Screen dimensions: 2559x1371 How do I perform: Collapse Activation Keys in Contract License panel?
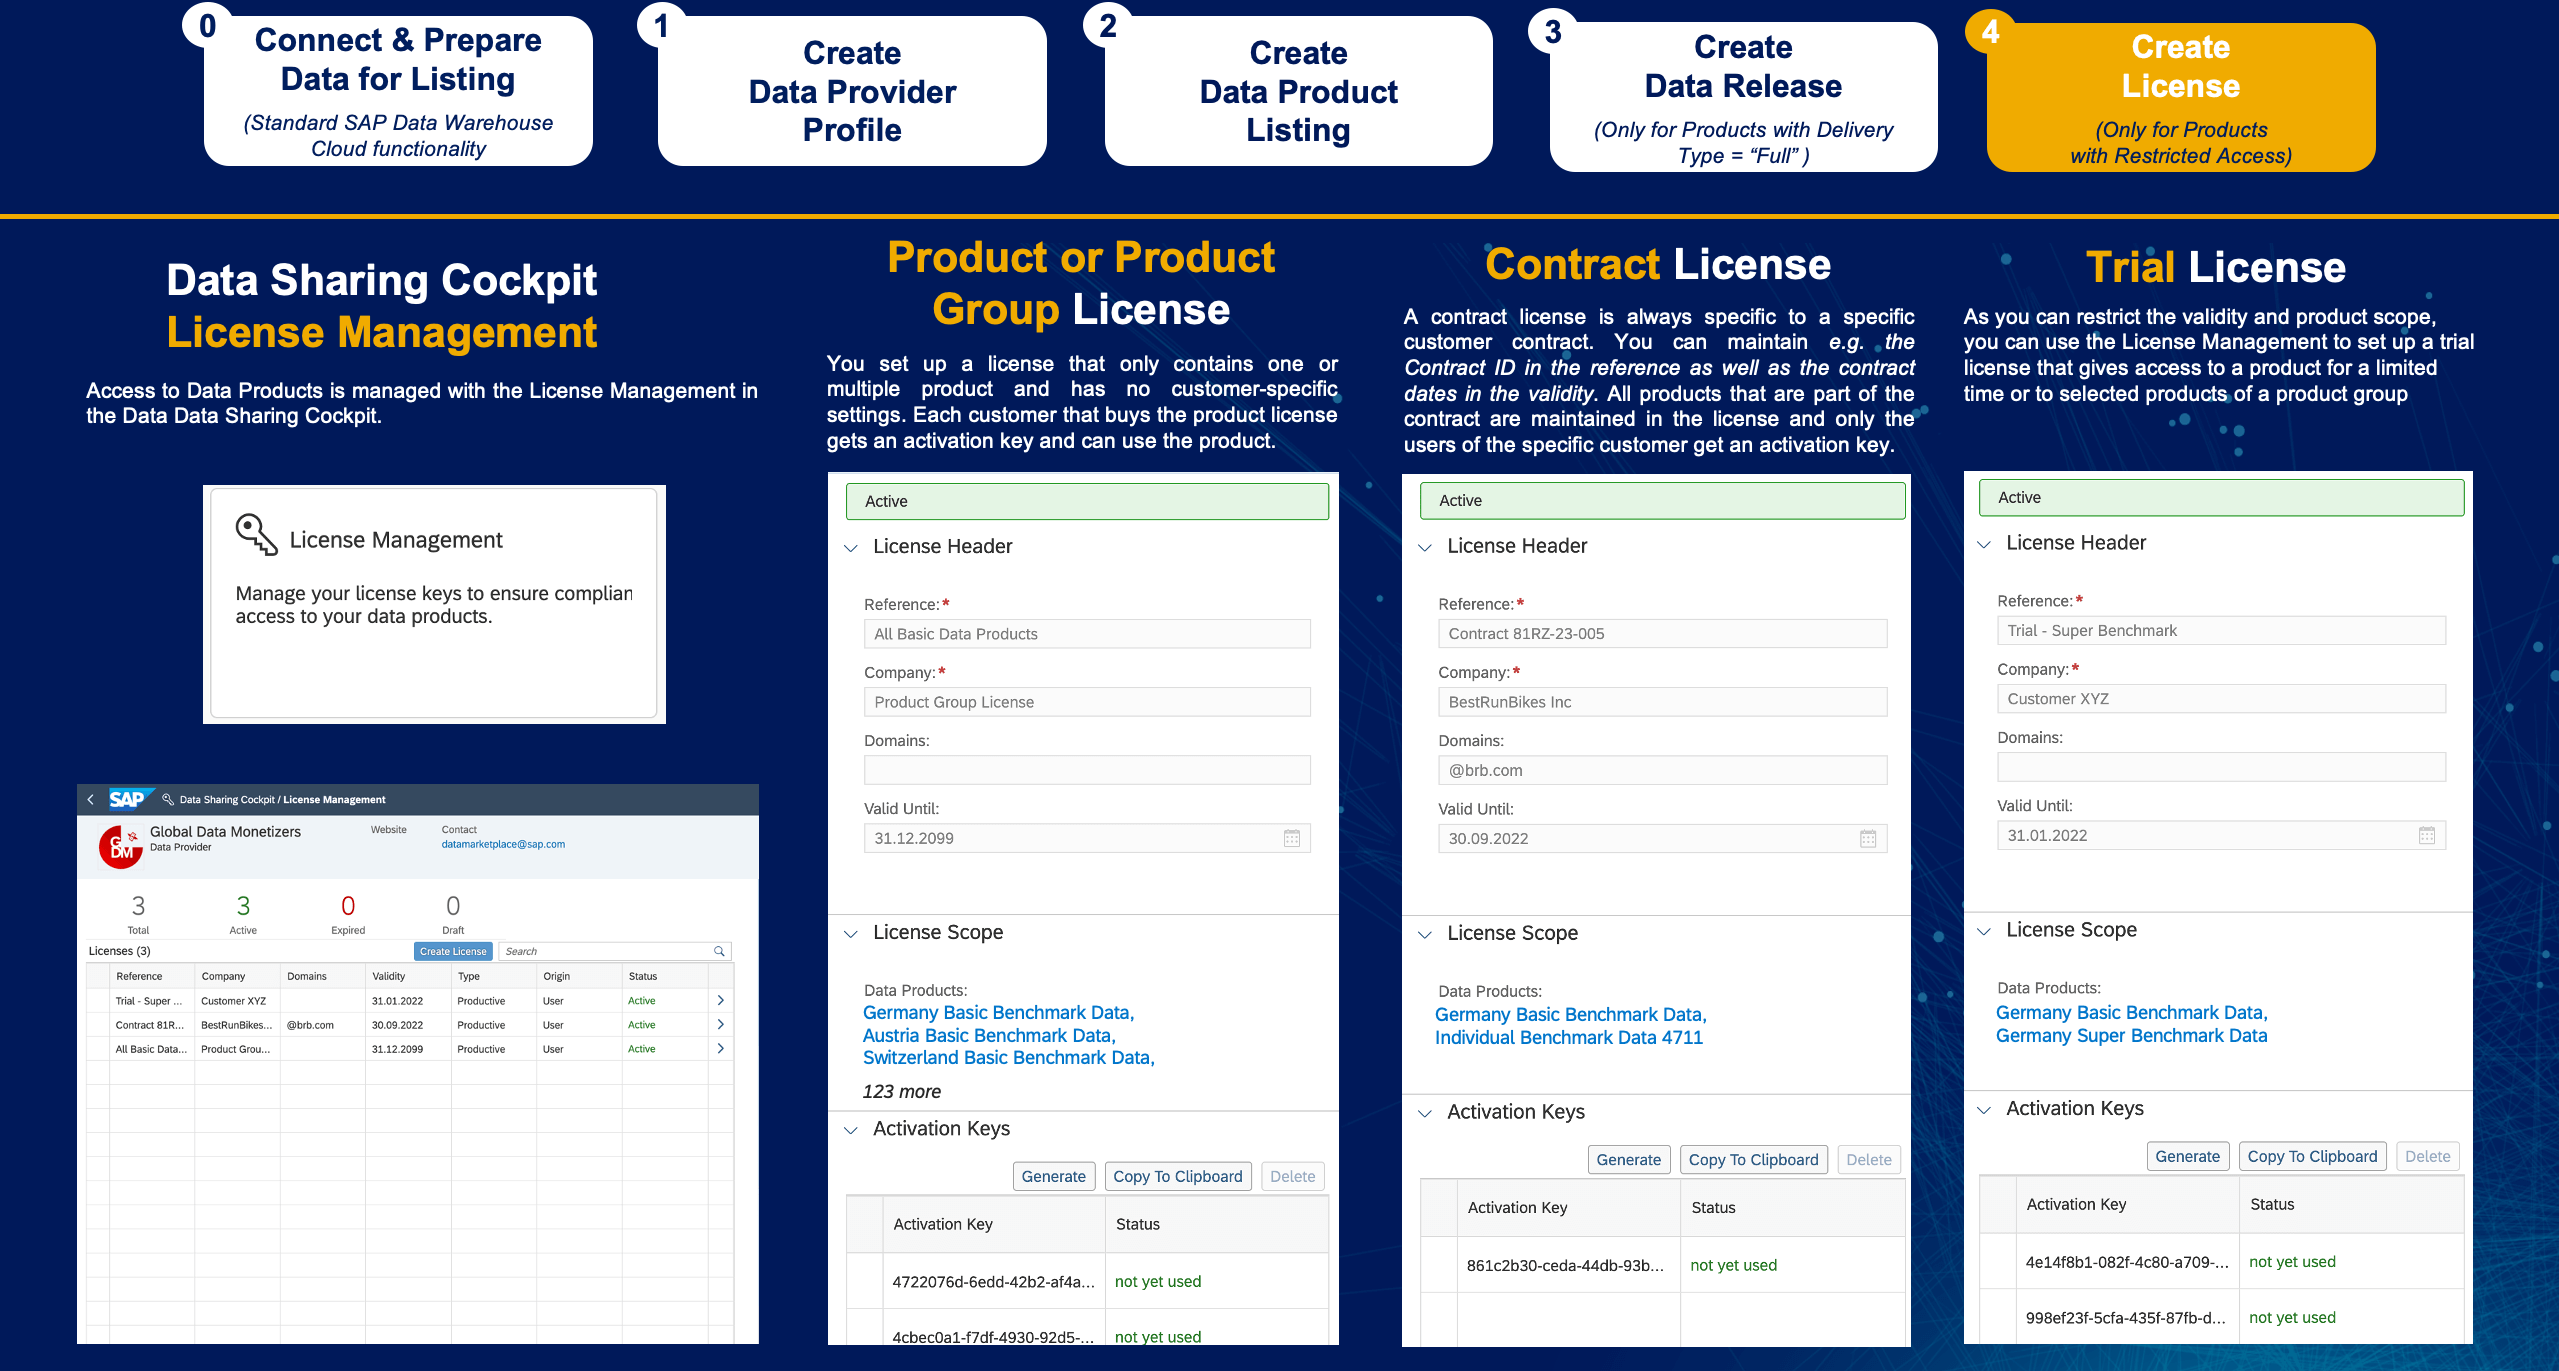coord(1425,1113)
